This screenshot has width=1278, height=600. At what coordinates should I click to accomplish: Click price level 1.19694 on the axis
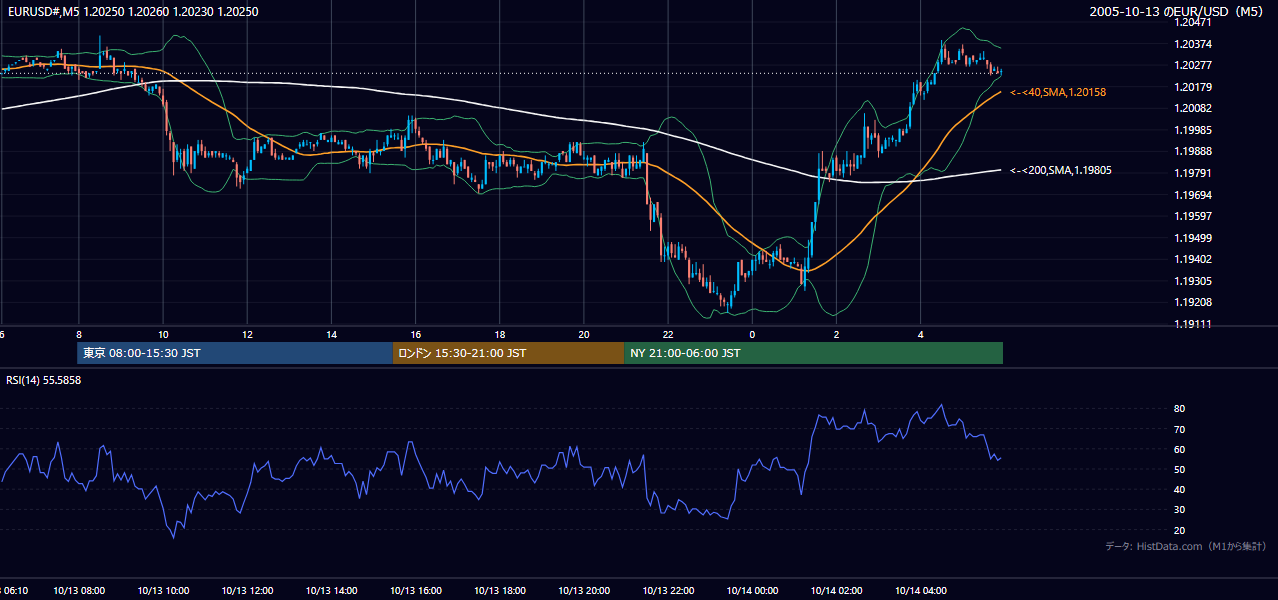tap(1193, 195)
